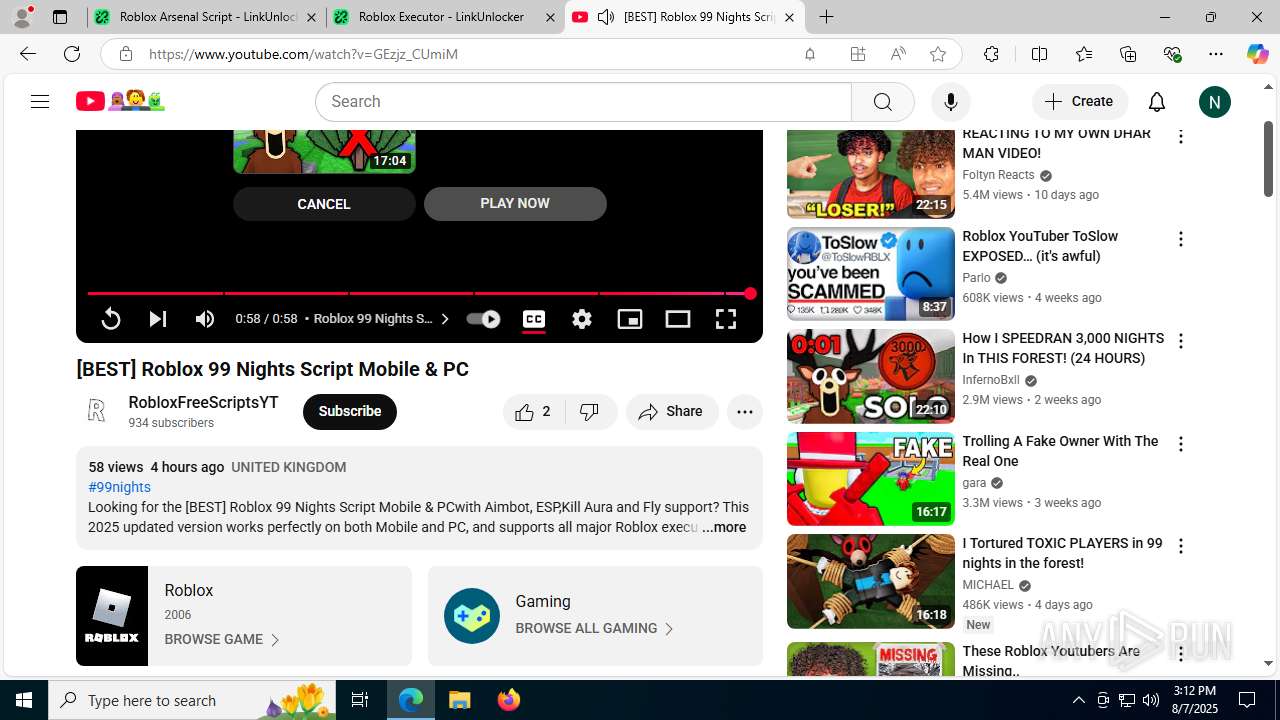Expand the description with ...more

tap(724, 527)
